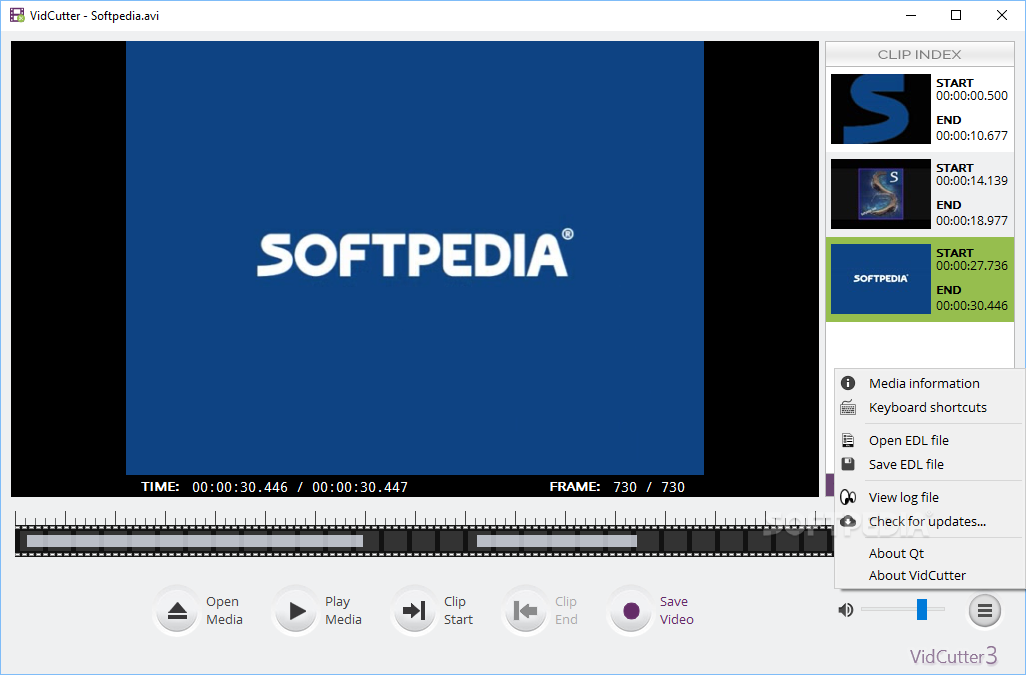Click the first clip's END time 00:00:10.677
The width and height of the screenshot is (1026, 675).
click(972, 135)
